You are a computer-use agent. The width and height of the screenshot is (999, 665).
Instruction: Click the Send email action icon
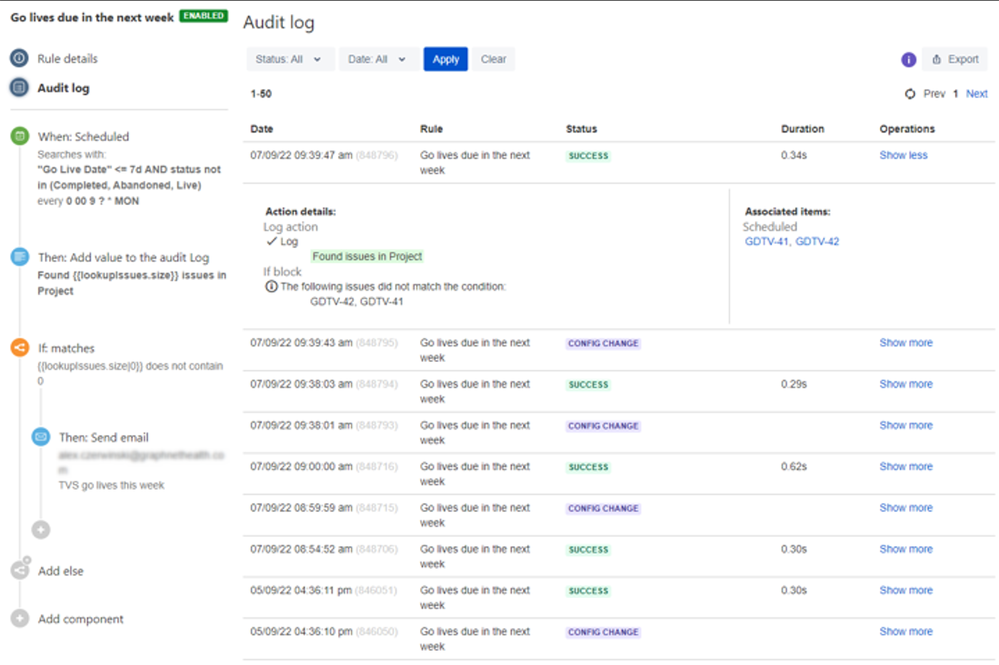[x=41, y=437]
